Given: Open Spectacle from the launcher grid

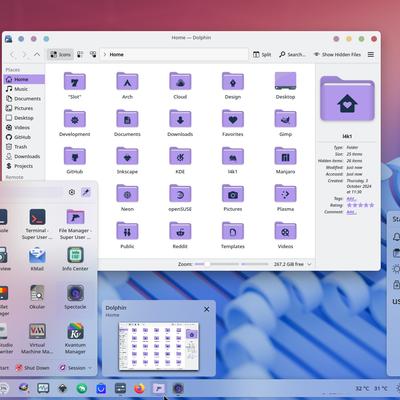Looking at the screenshot, I should (75, 297).
